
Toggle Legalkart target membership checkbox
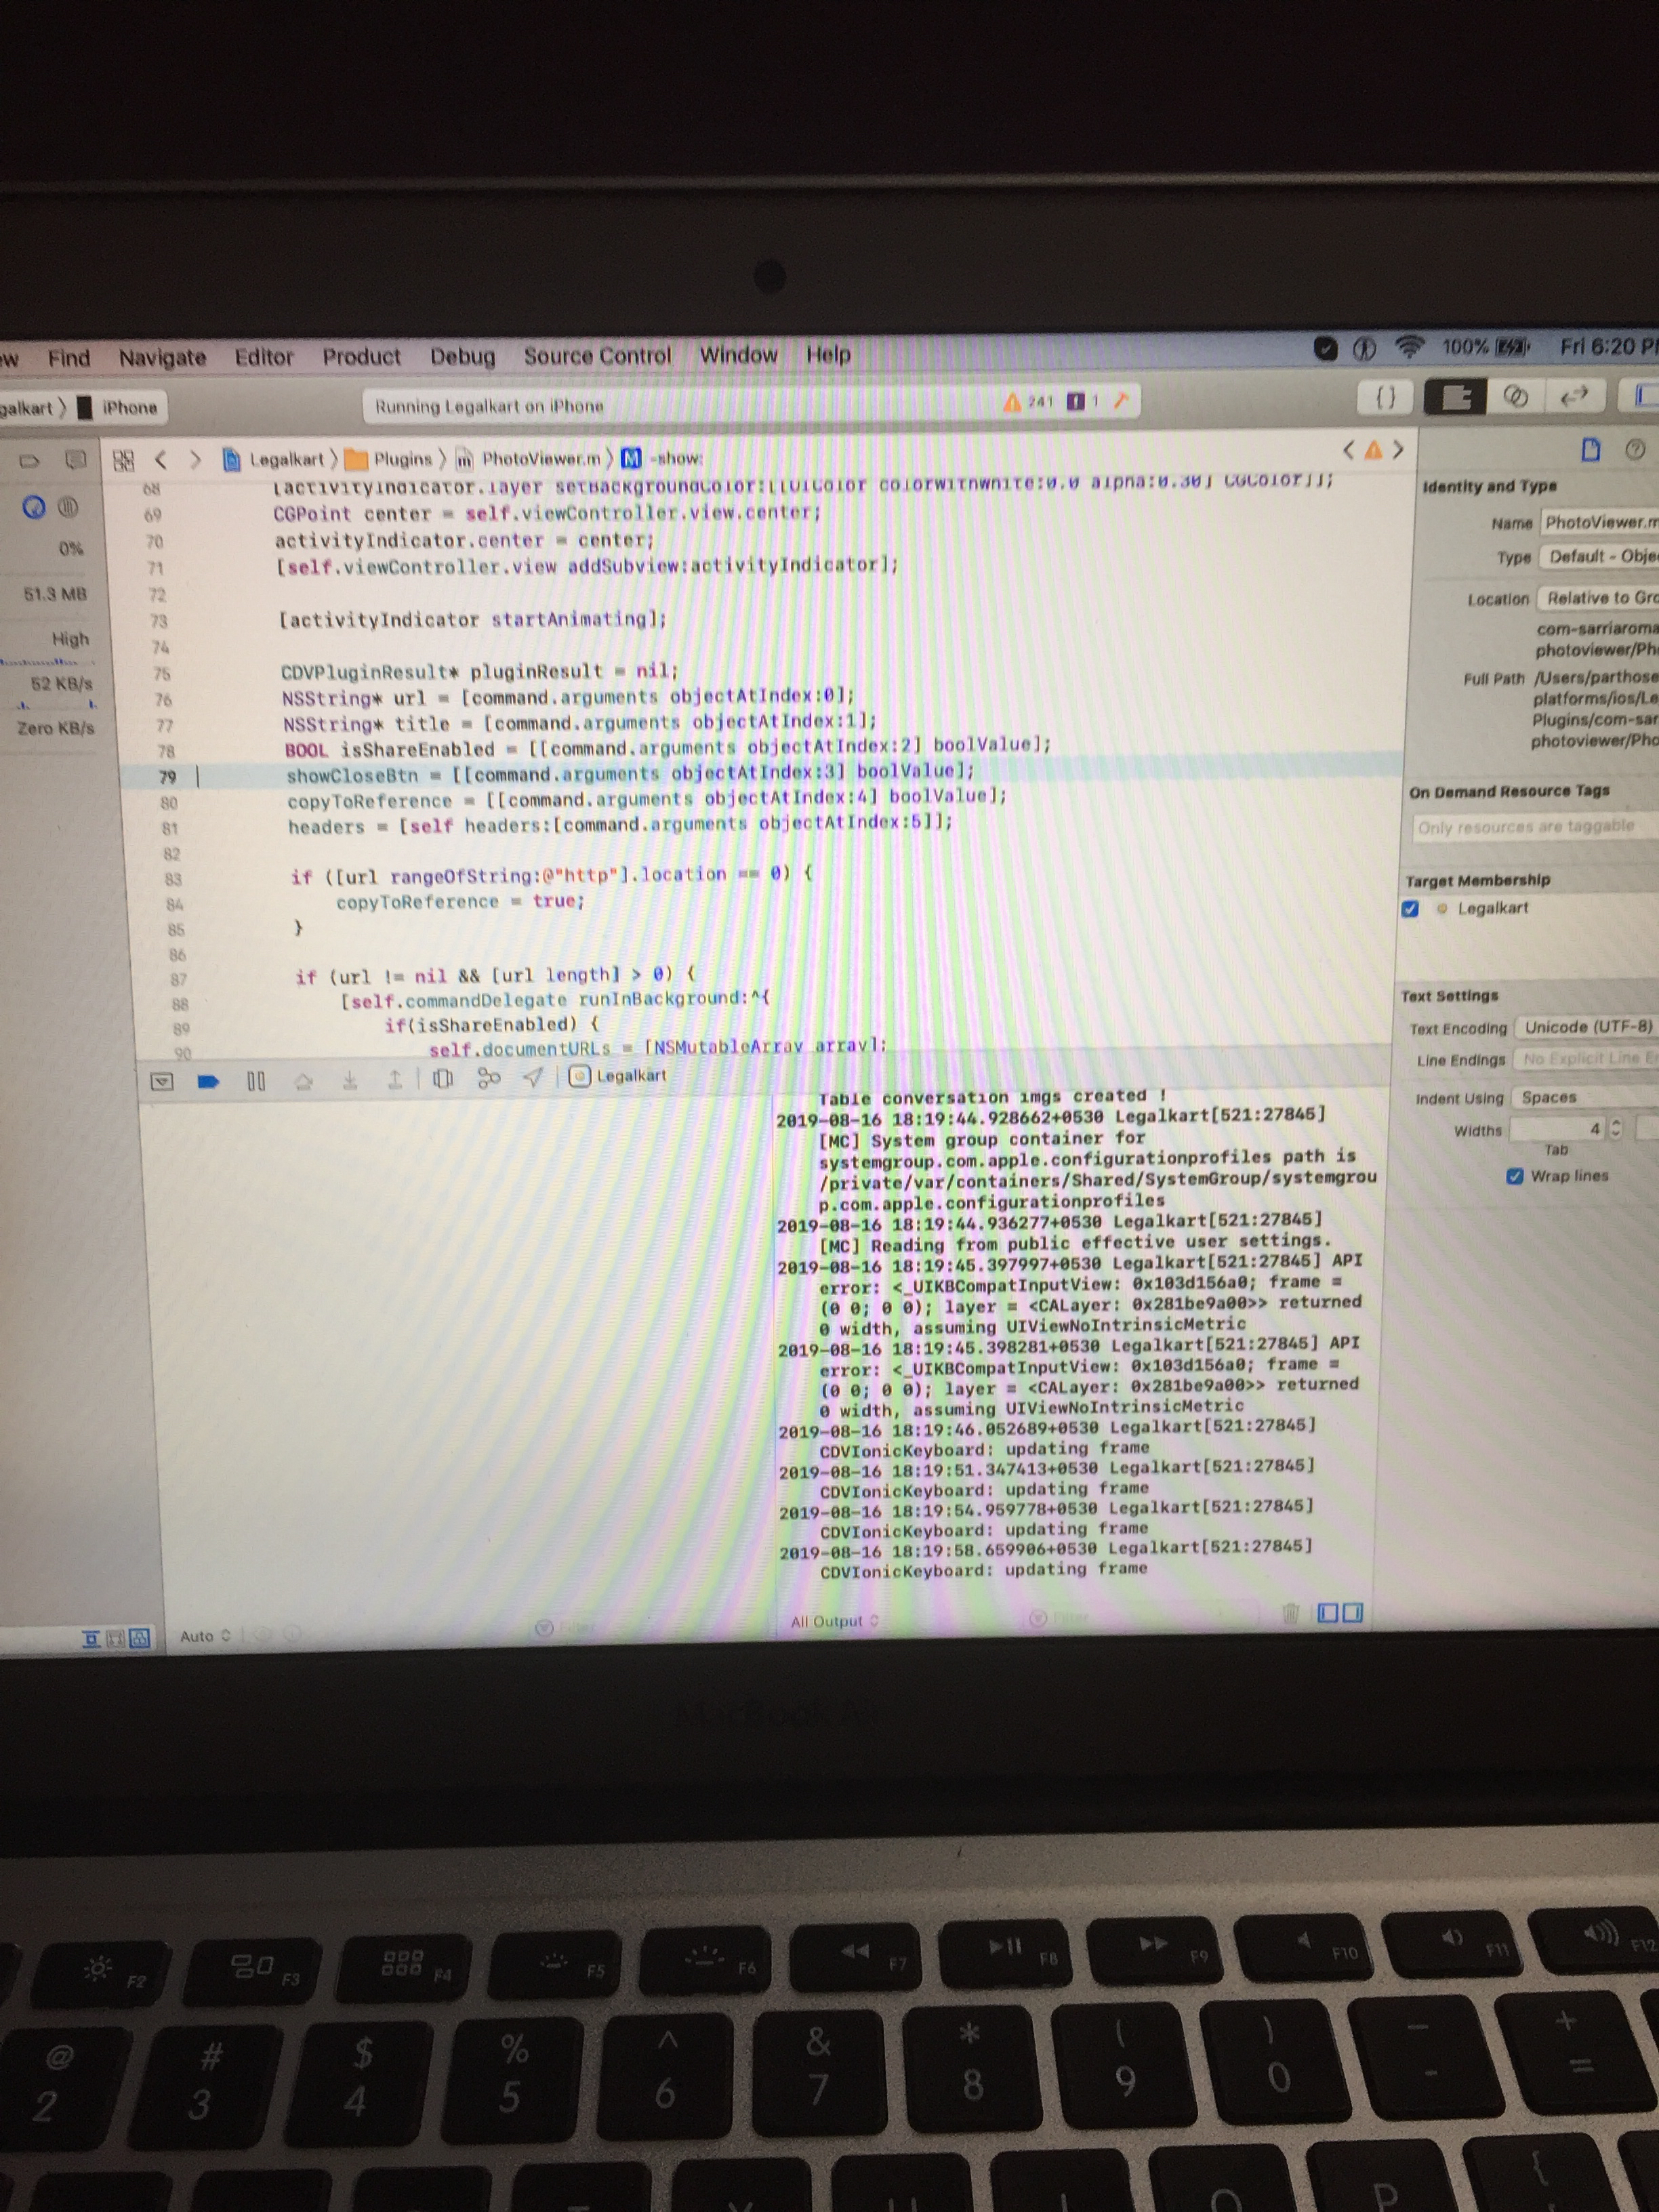click(1410, 908)
